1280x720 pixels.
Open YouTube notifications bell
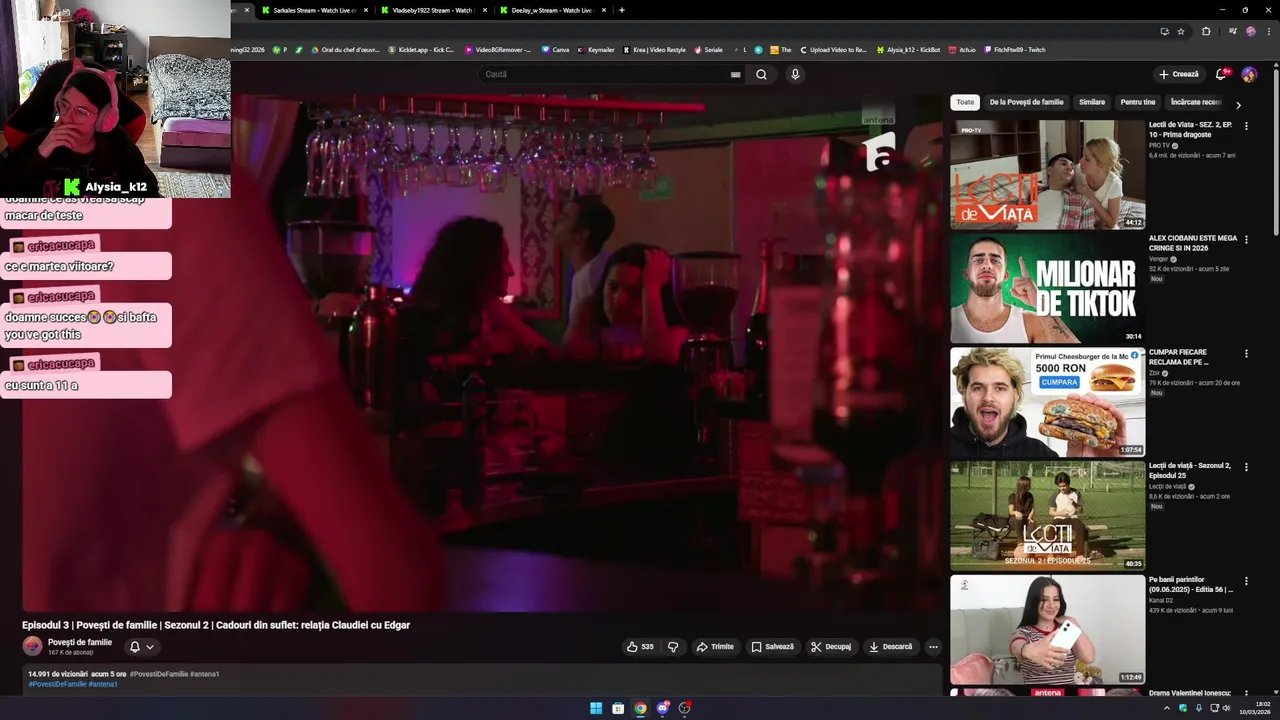tap(1221, 74)
